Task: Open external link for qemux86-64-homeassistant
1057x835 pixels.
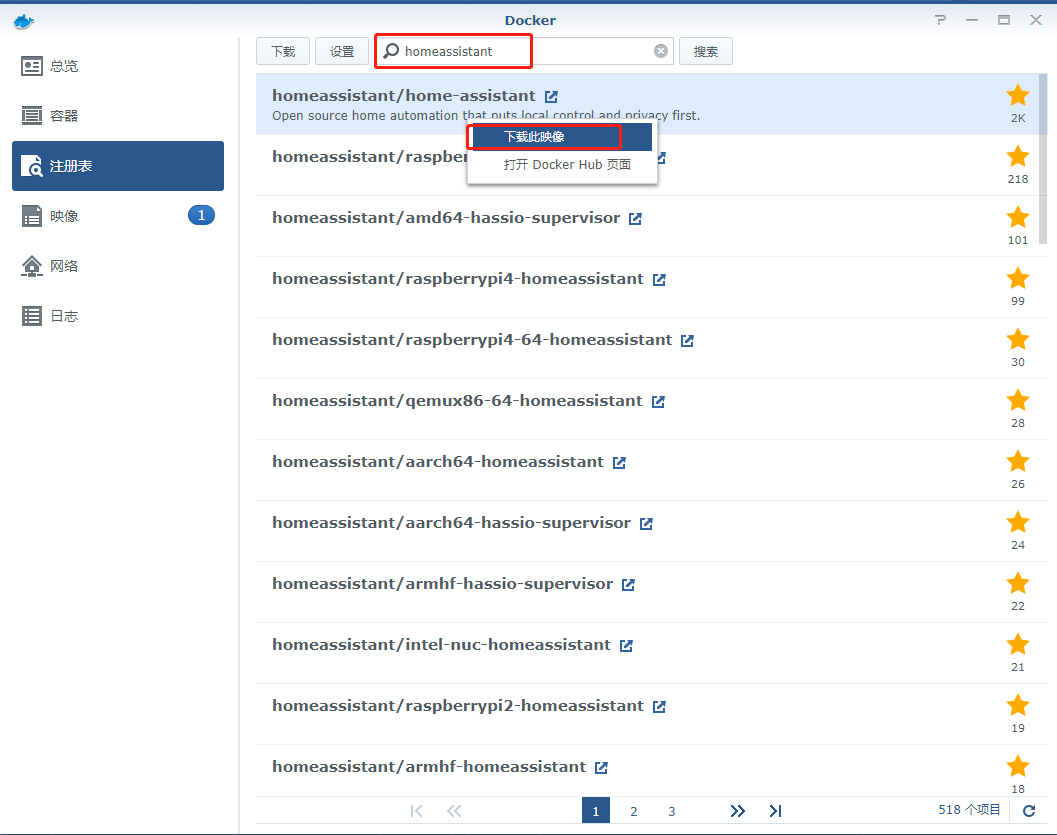Action: tap(659, 402)
